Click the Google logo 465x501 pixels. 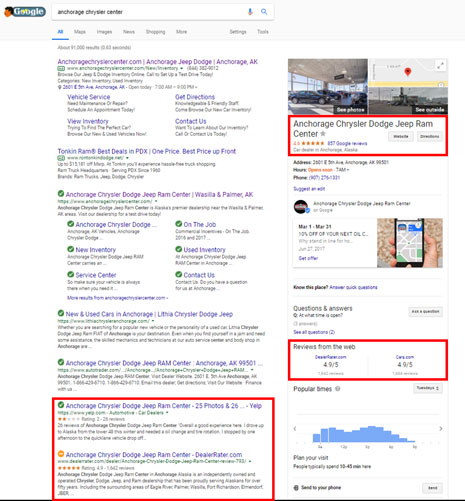tap(25, 12)
